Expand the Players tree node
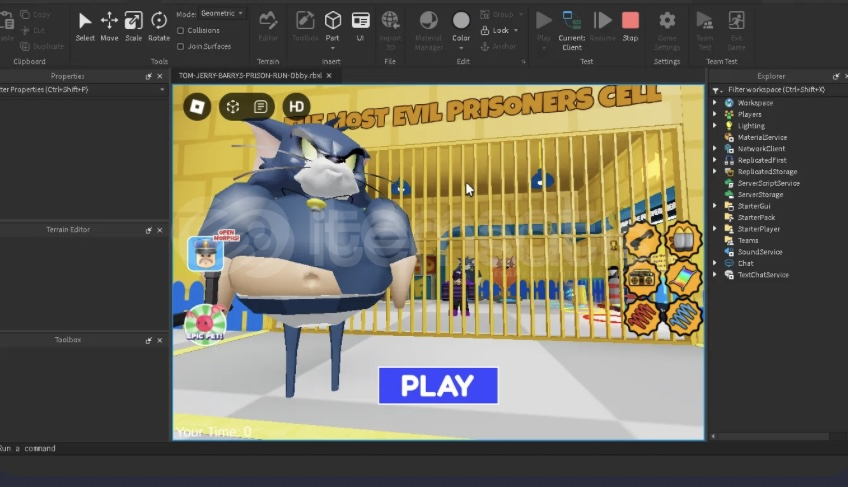Viewport: 848px width, 487px height. point(715,114)
